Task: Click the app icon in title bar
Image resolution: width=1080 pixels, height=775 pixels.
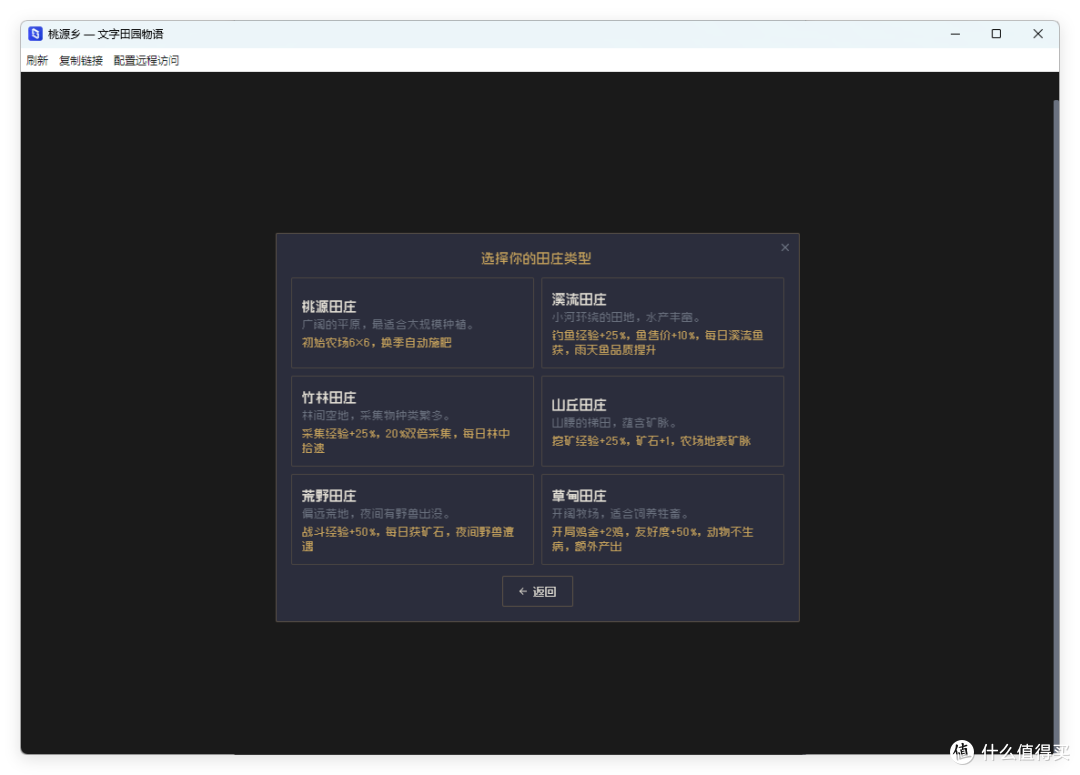Action: (35, 34)
